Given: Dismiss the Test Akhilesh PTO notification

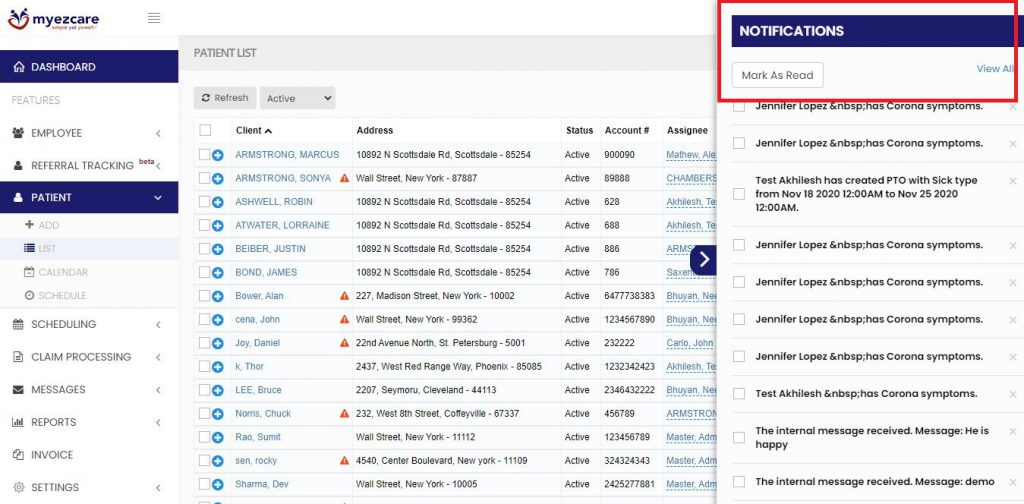Looking at the screenshot, I should click(1012, 181).
